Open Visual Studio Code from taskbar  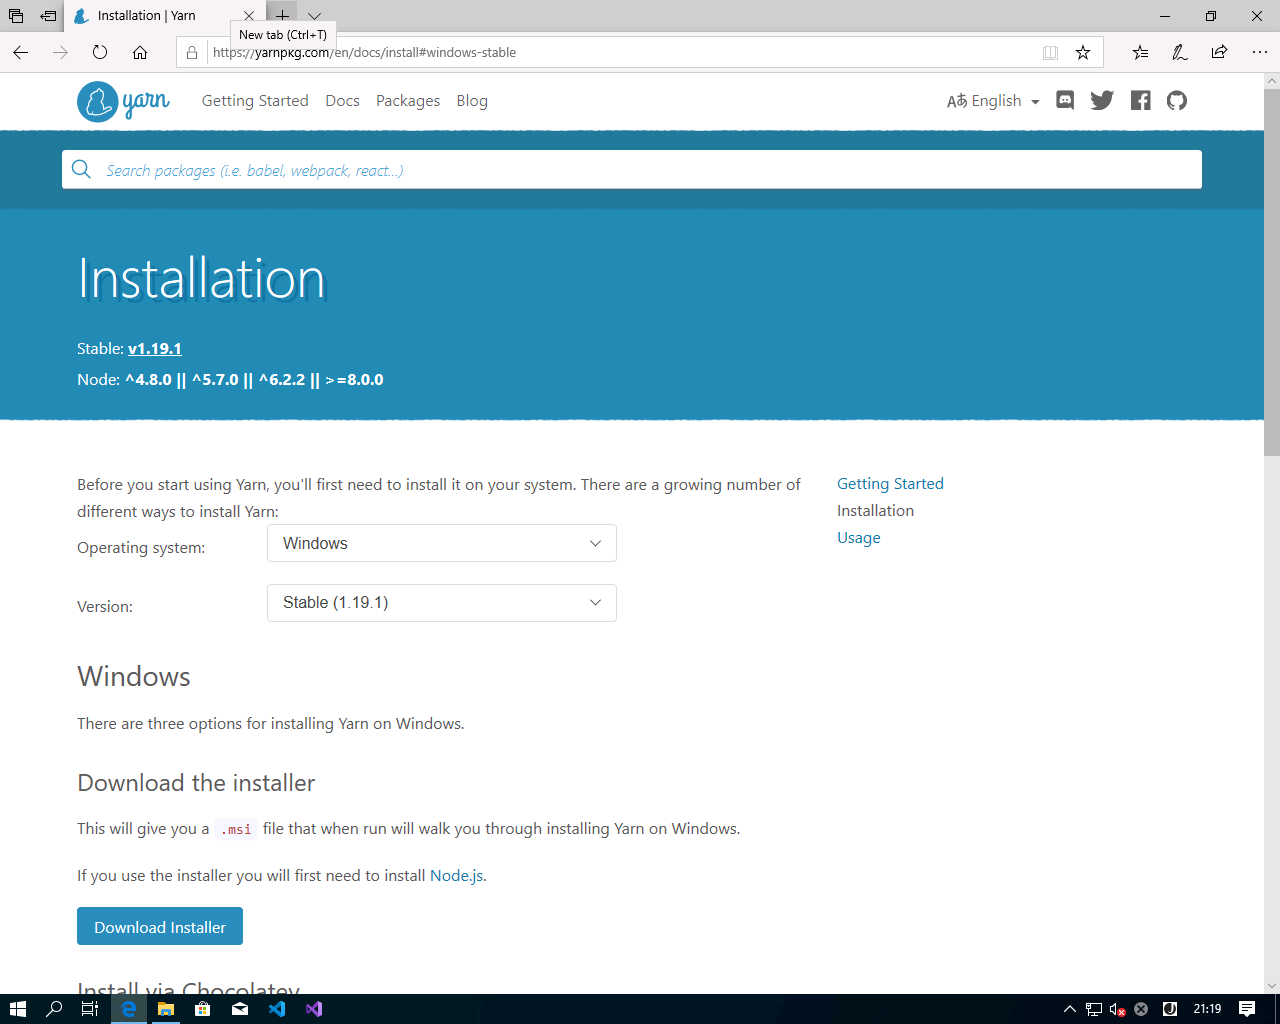point(277,1009)
